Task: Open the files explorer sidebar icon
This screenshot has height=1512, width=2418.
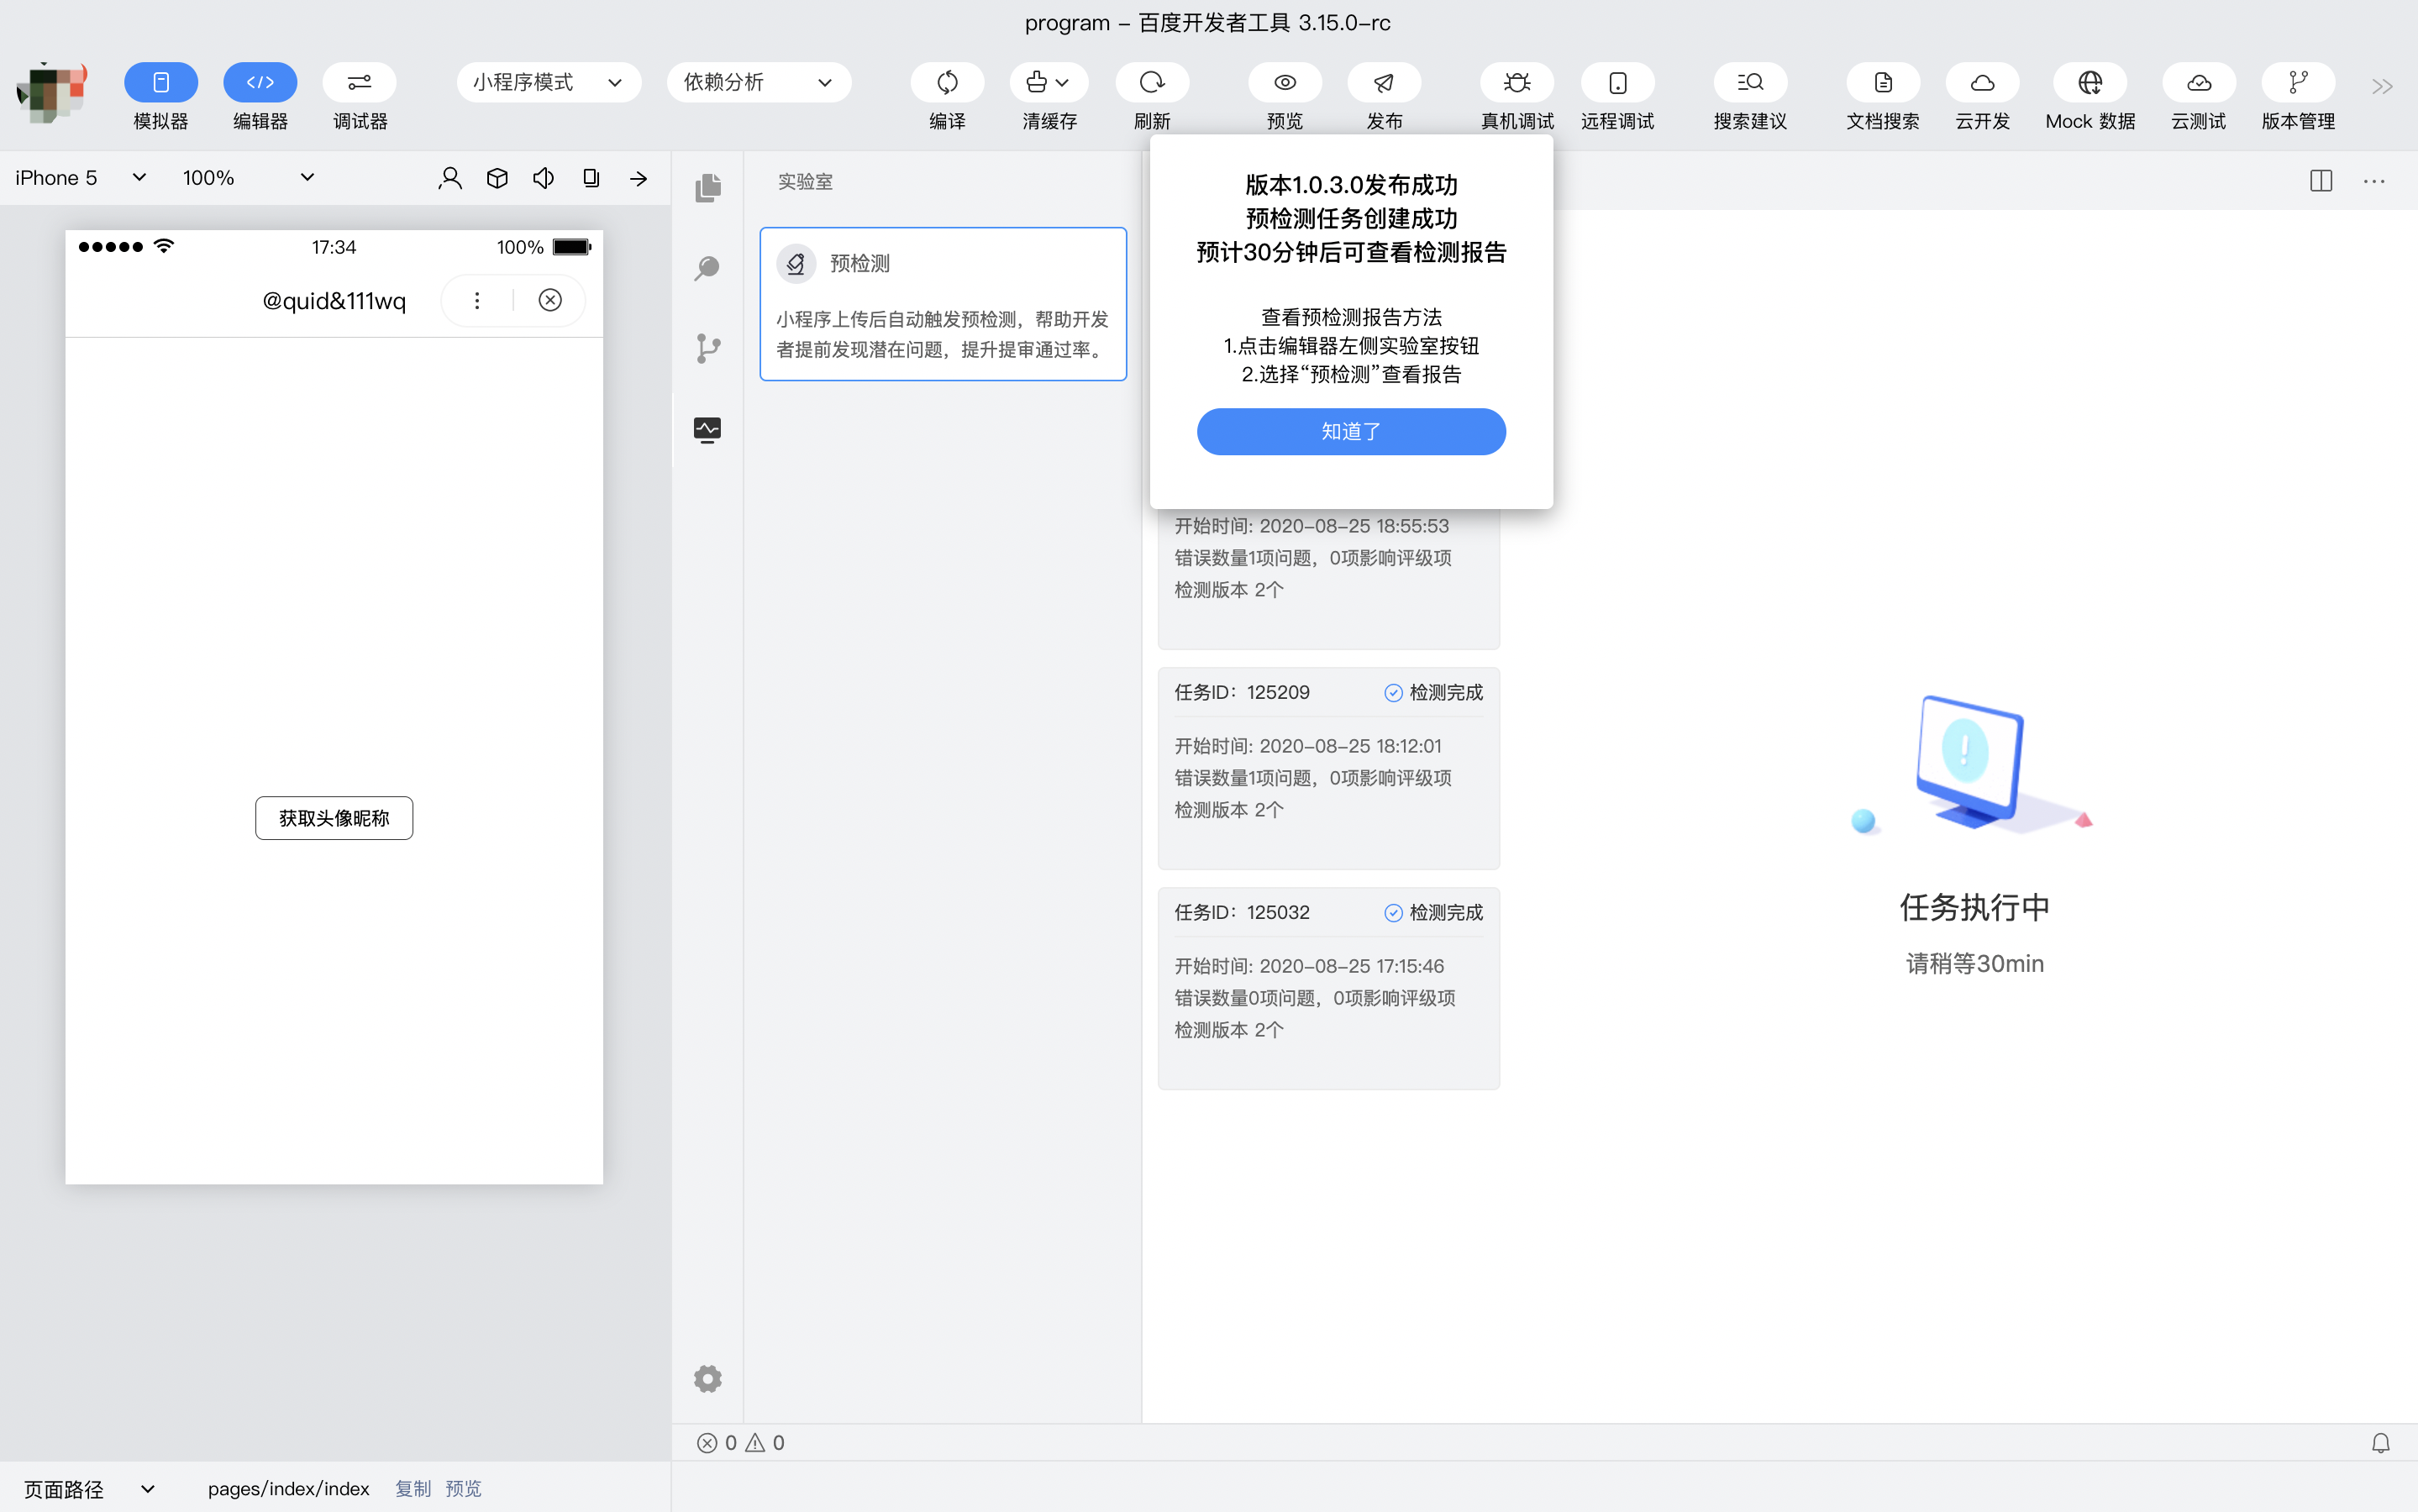Action: point(708,187)
